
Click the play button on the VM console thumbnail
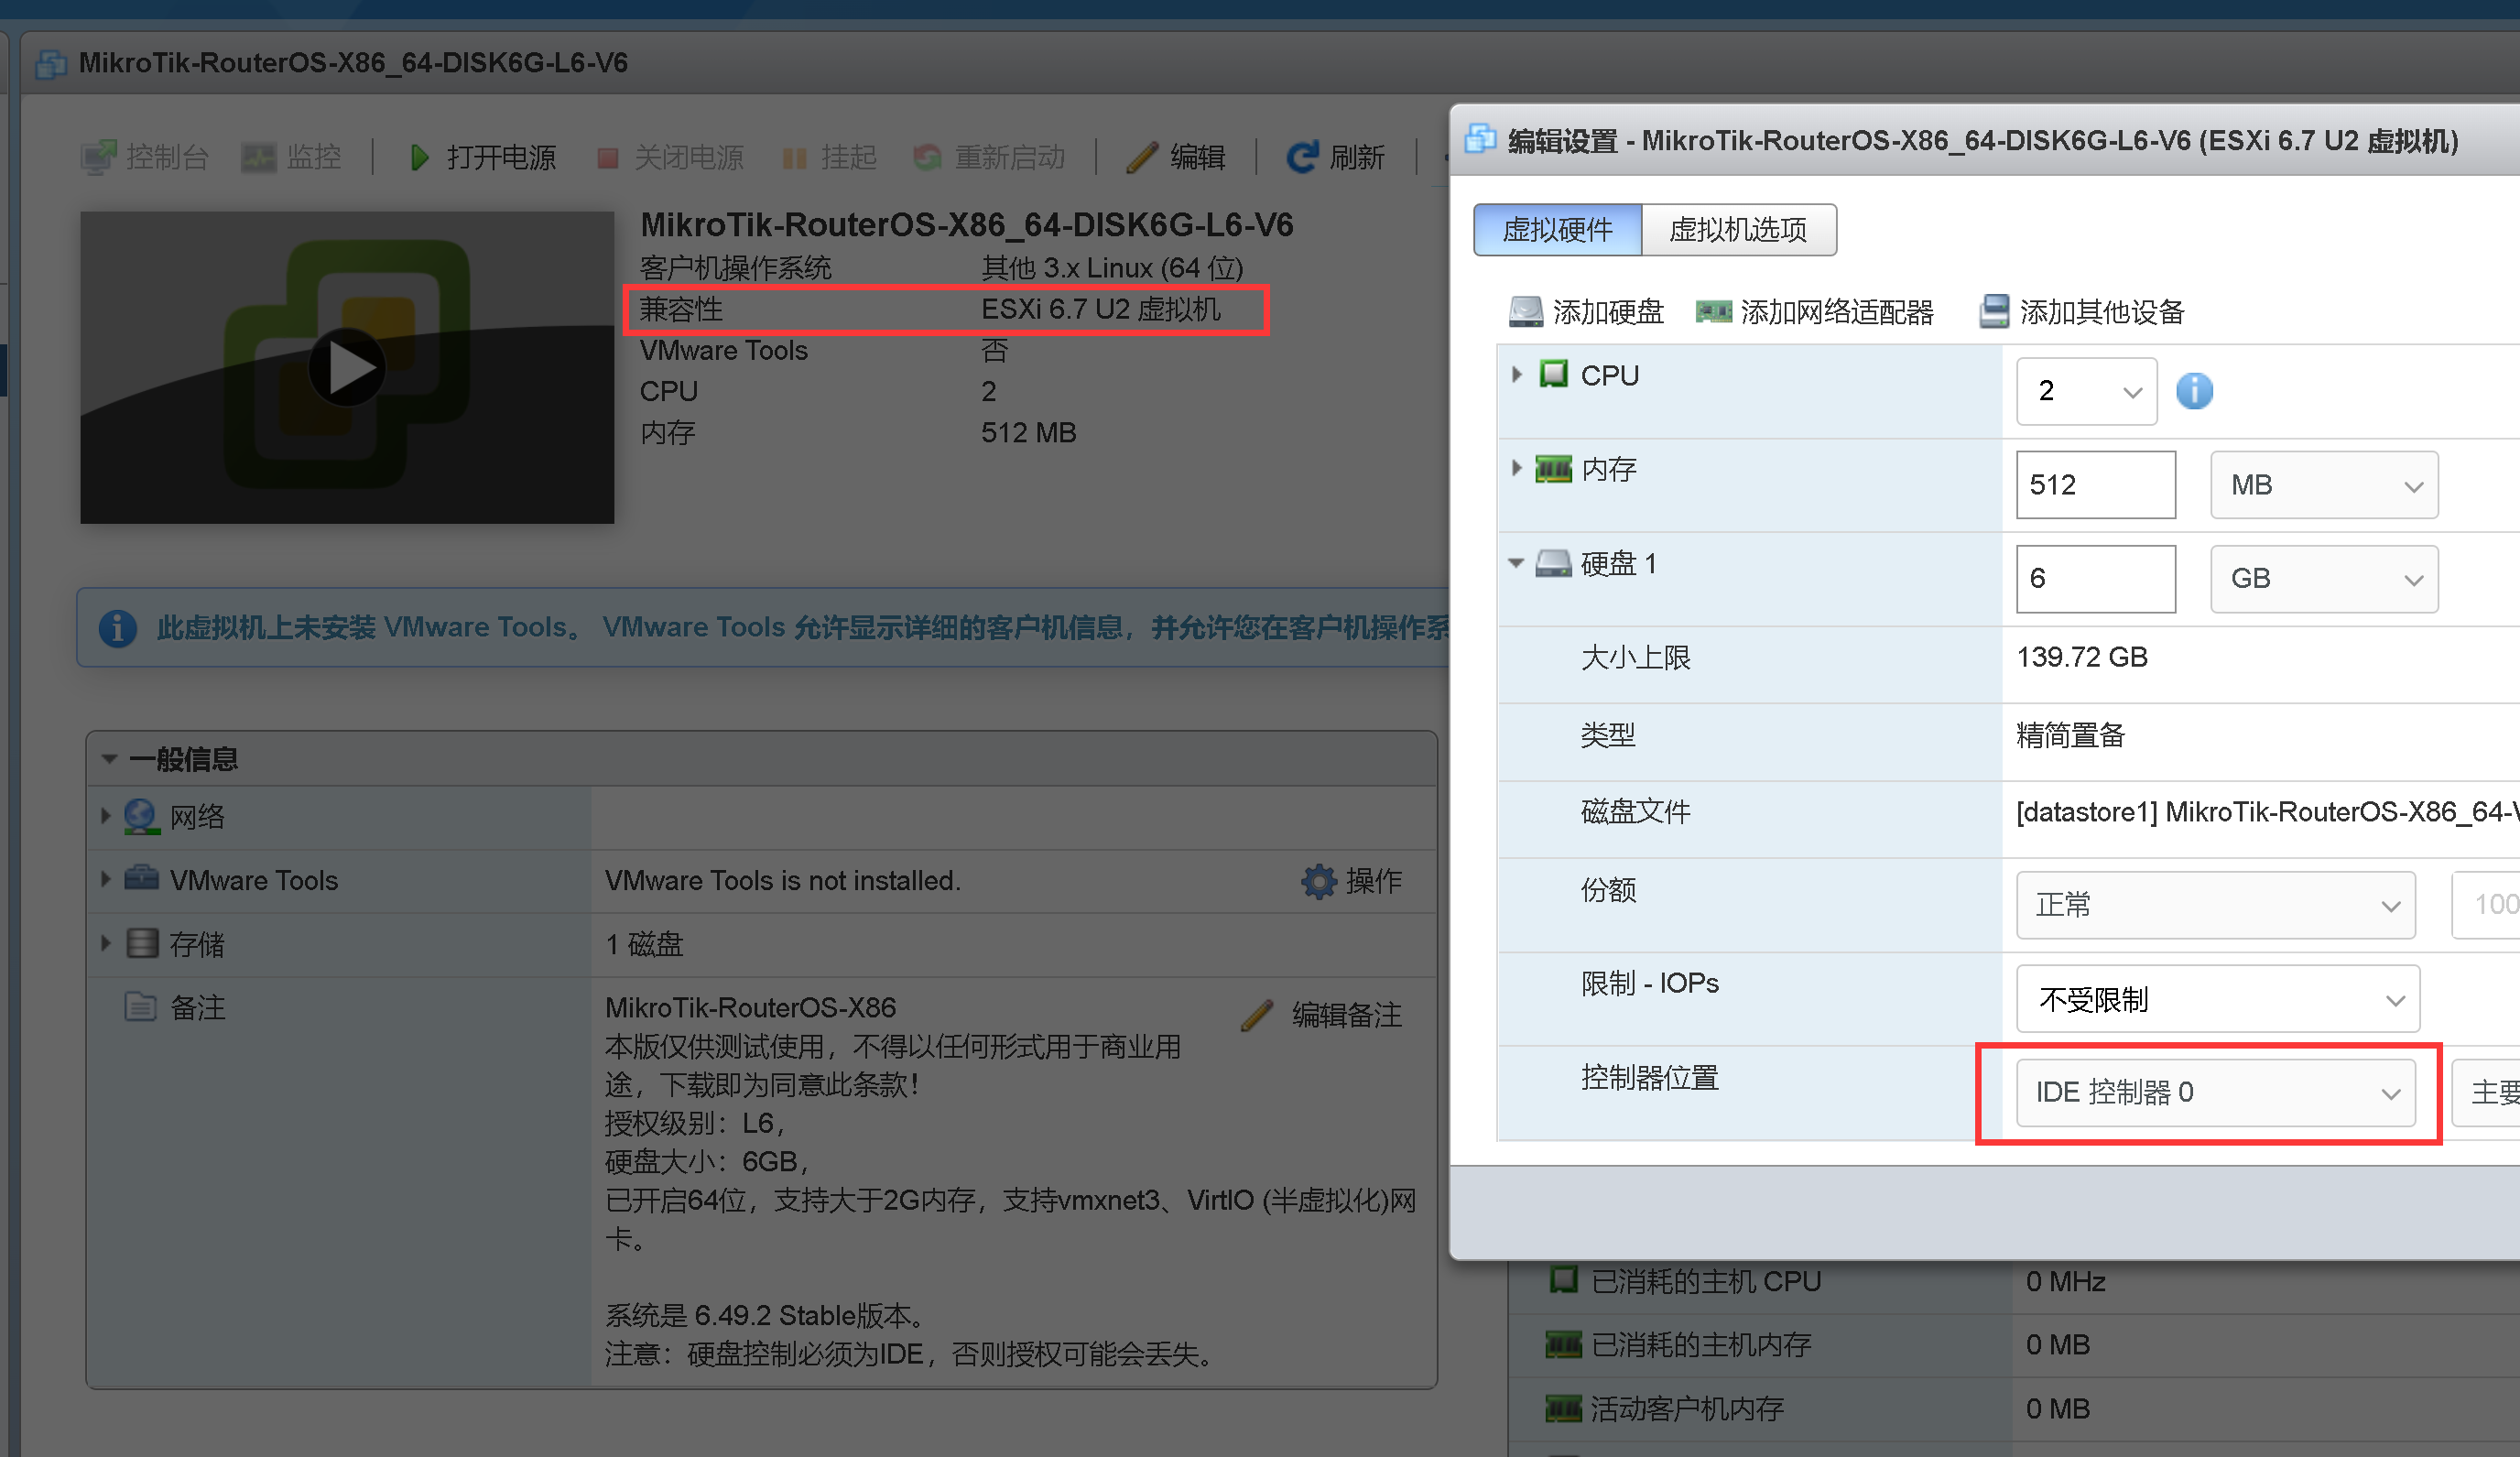point(347,367)
